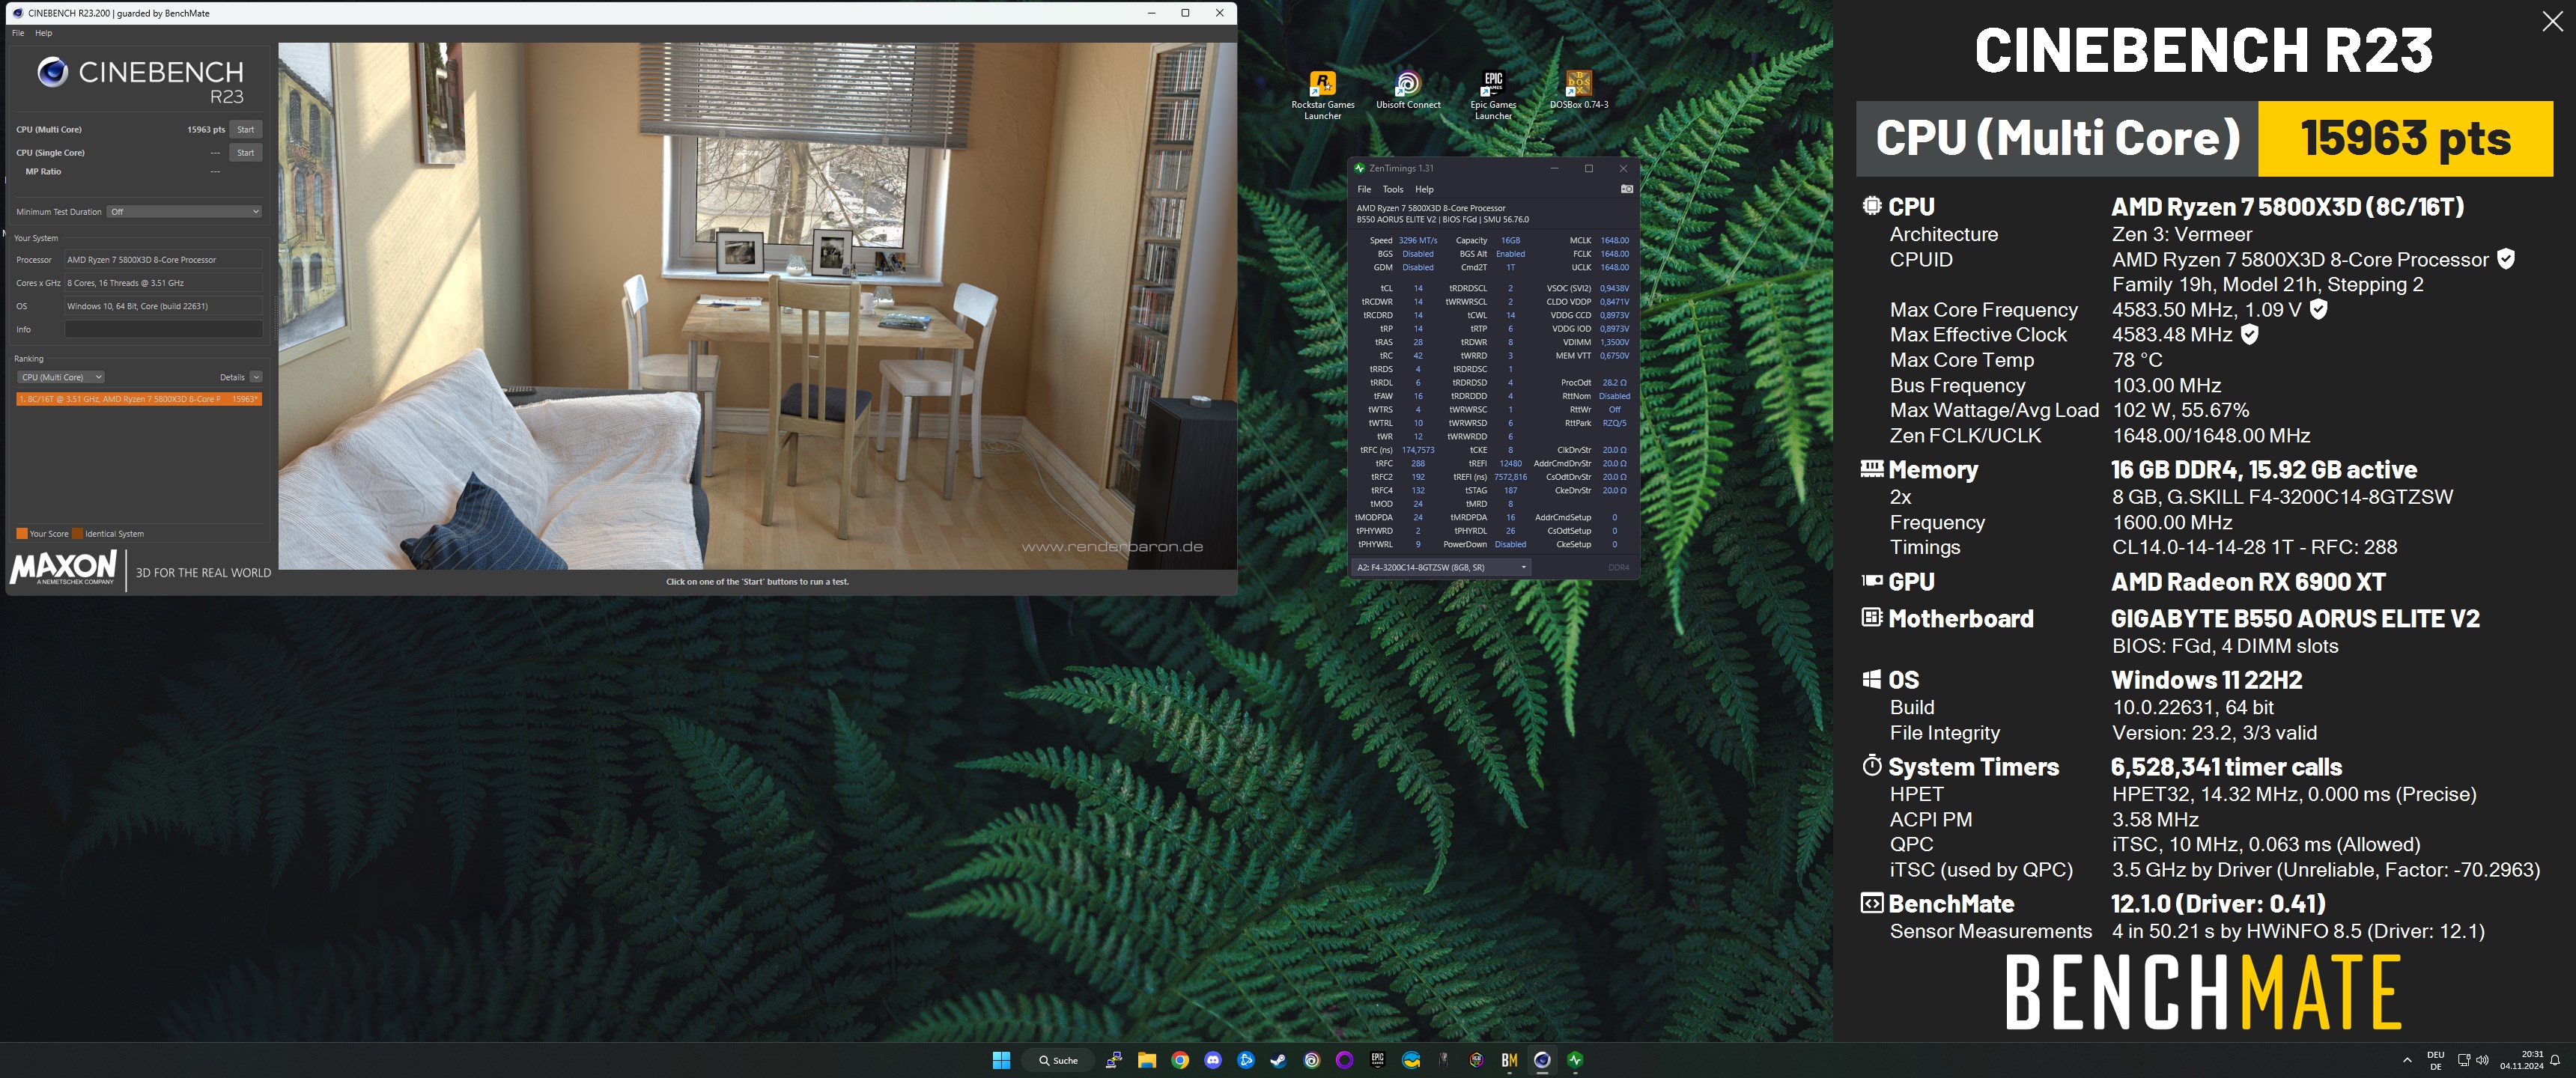Select the orange 5800X3D ranking entry
The width and height of the screenshot is (2576, 1078).
(139, 399)
